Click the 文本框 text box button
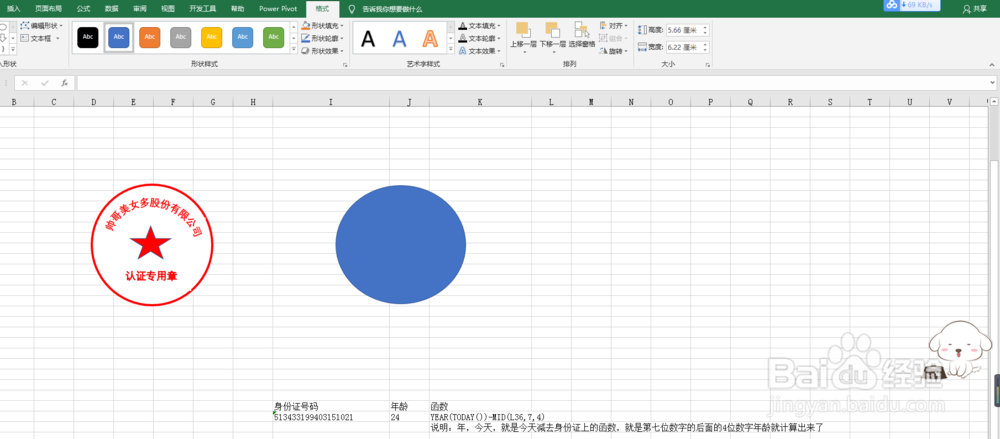Viewport: 1000px width, 439px height. point(40,38)
